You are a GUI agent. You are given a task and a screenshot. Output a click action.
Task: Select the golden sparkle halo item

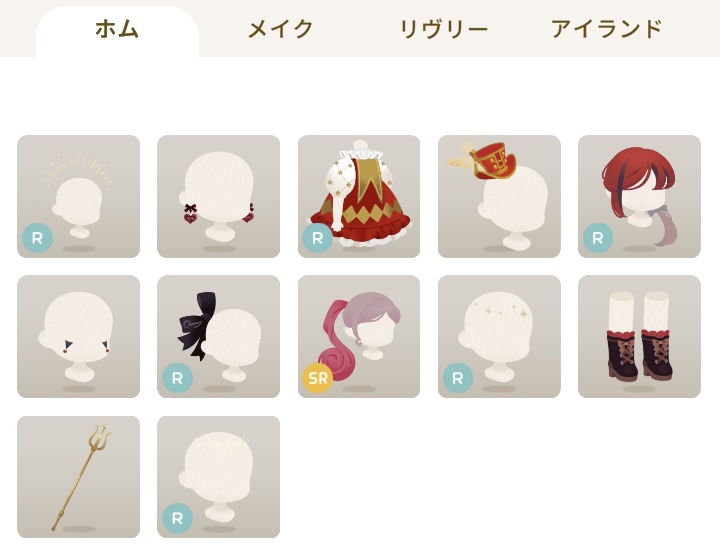(79, 196)
